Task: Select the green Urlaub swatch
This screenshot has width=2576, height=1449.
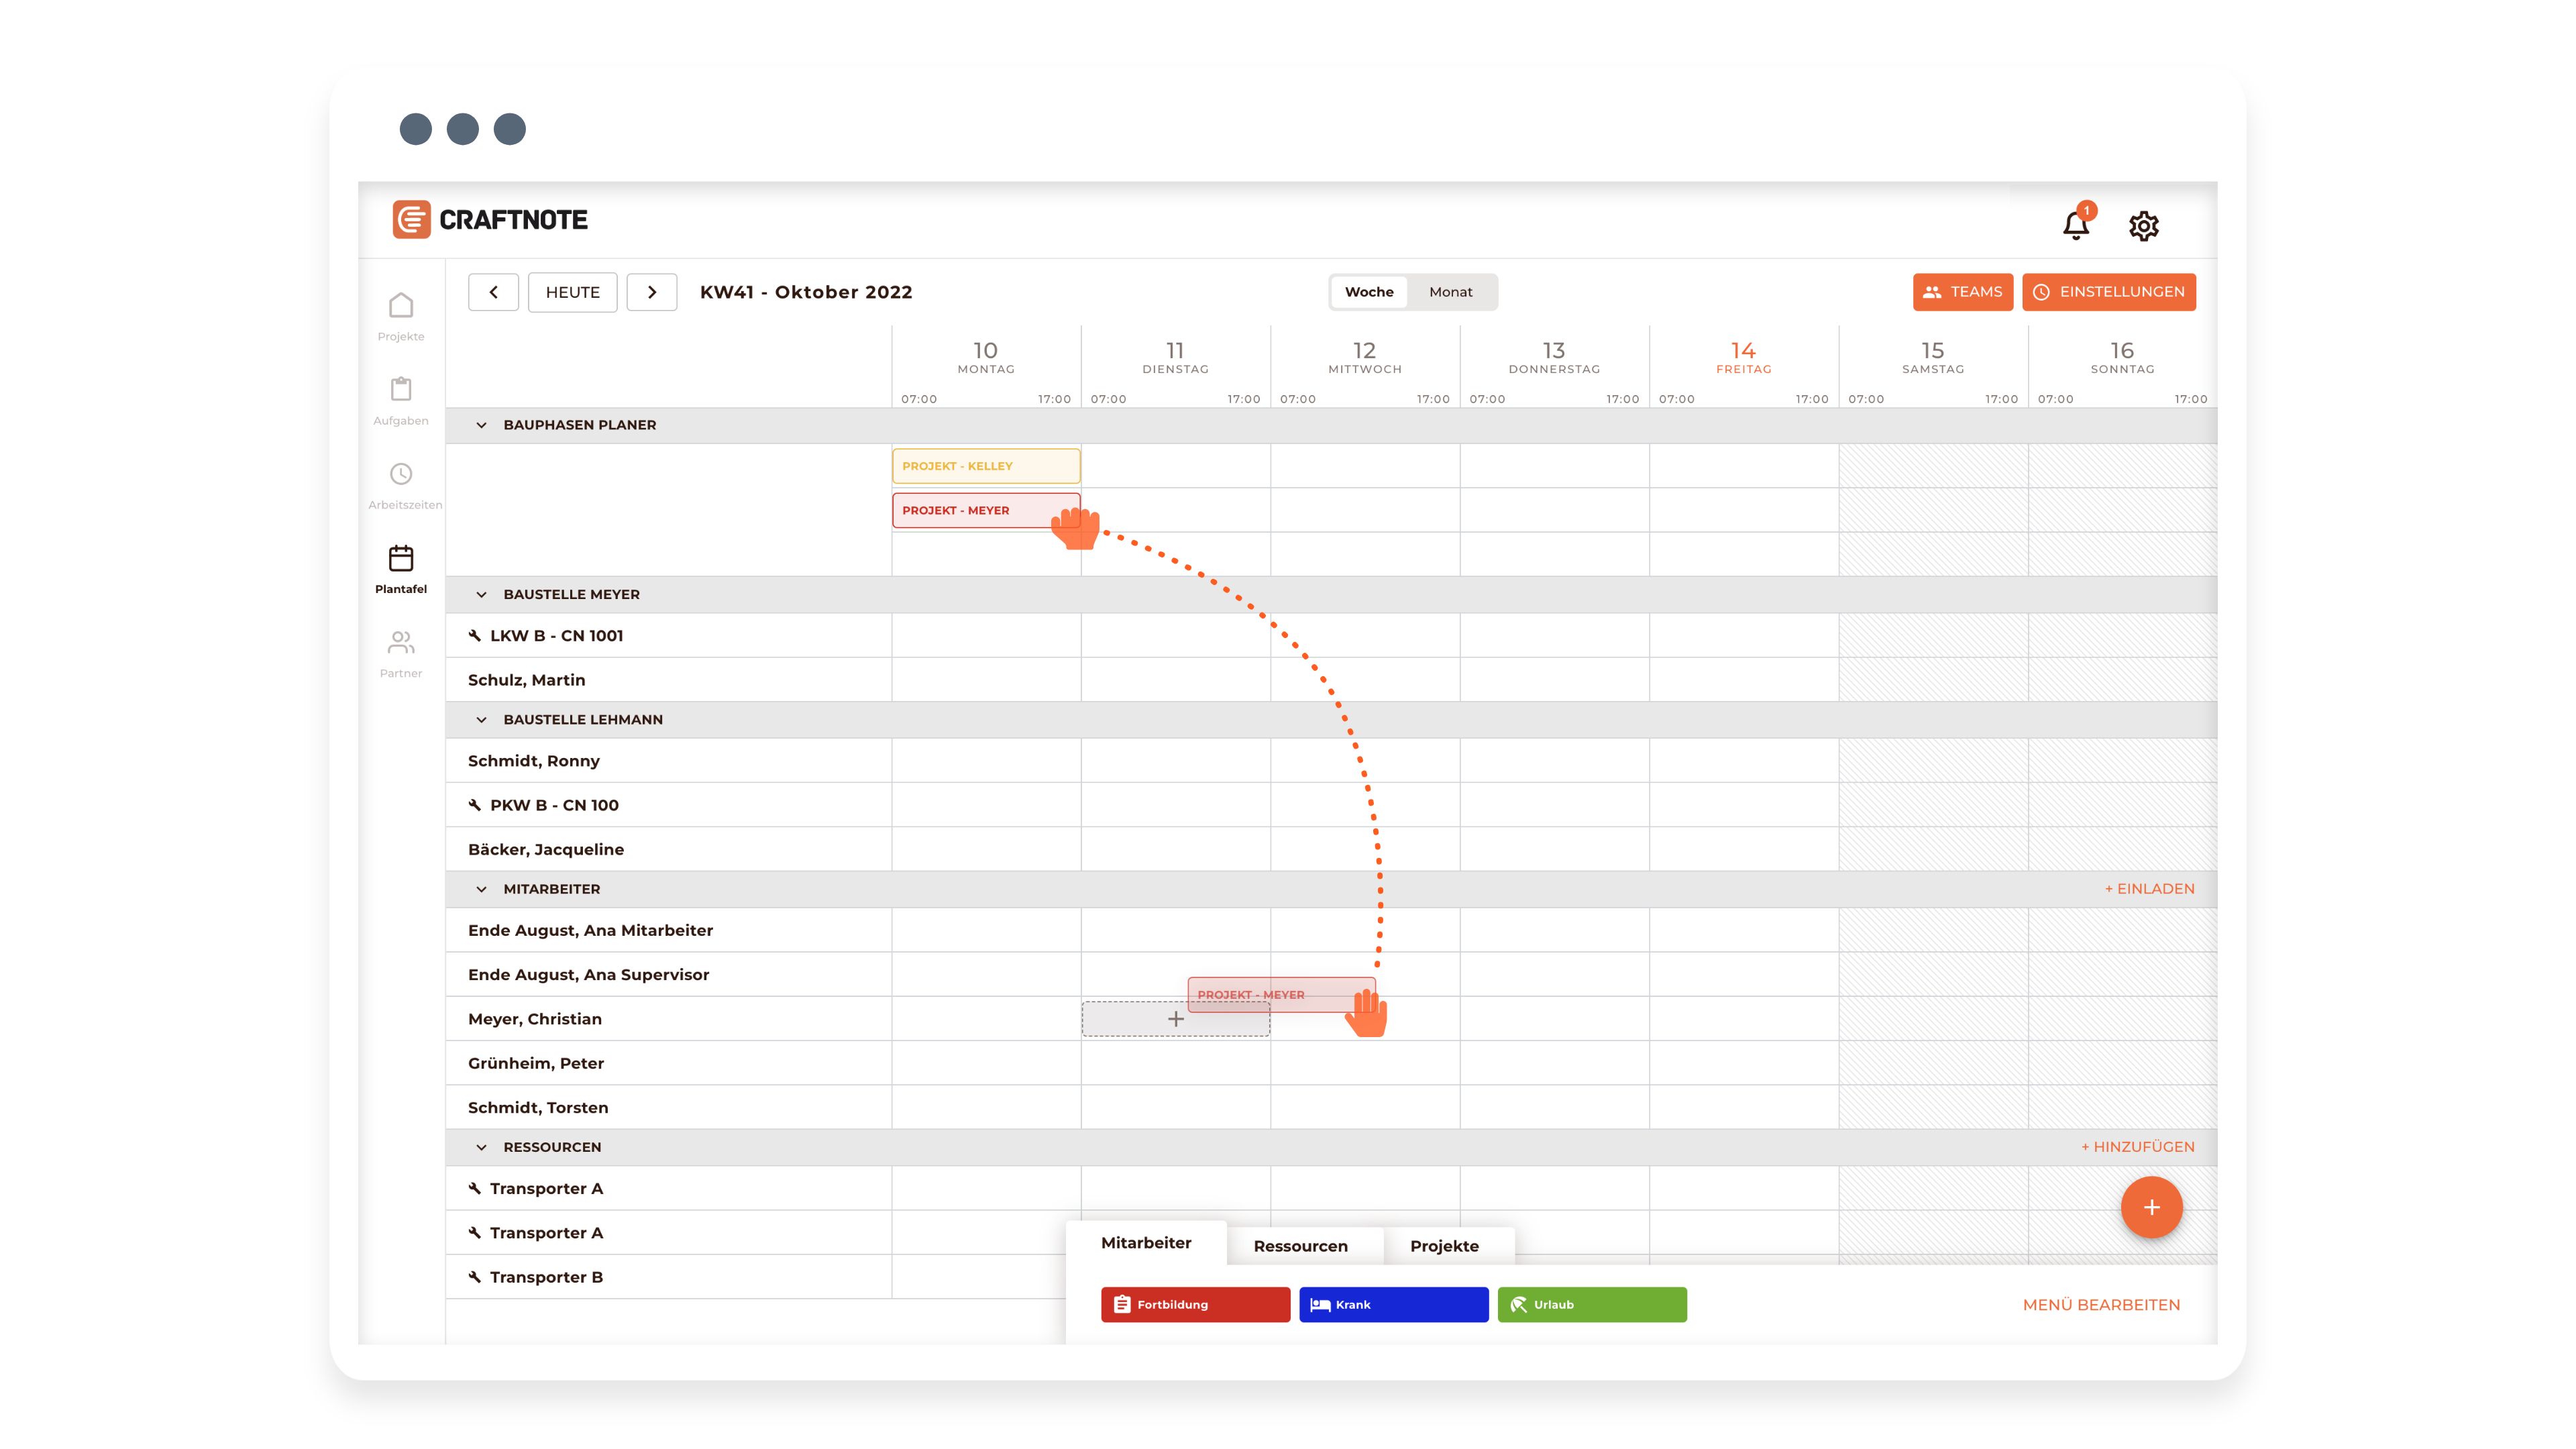Action: pos(1591,1305)
